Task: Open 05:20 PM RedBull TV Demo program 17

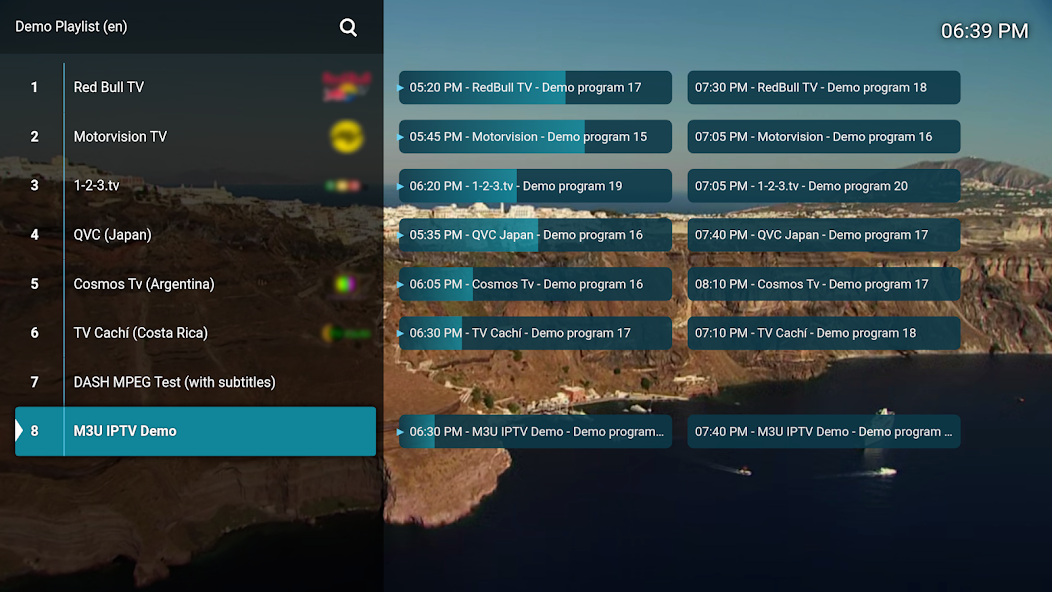Action: 535,87
